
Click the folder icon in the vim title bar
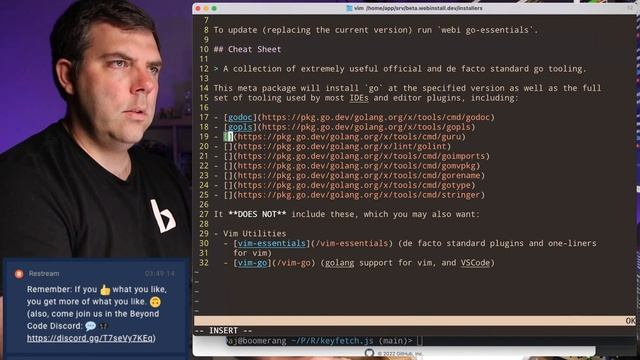(x=349, y=8)
